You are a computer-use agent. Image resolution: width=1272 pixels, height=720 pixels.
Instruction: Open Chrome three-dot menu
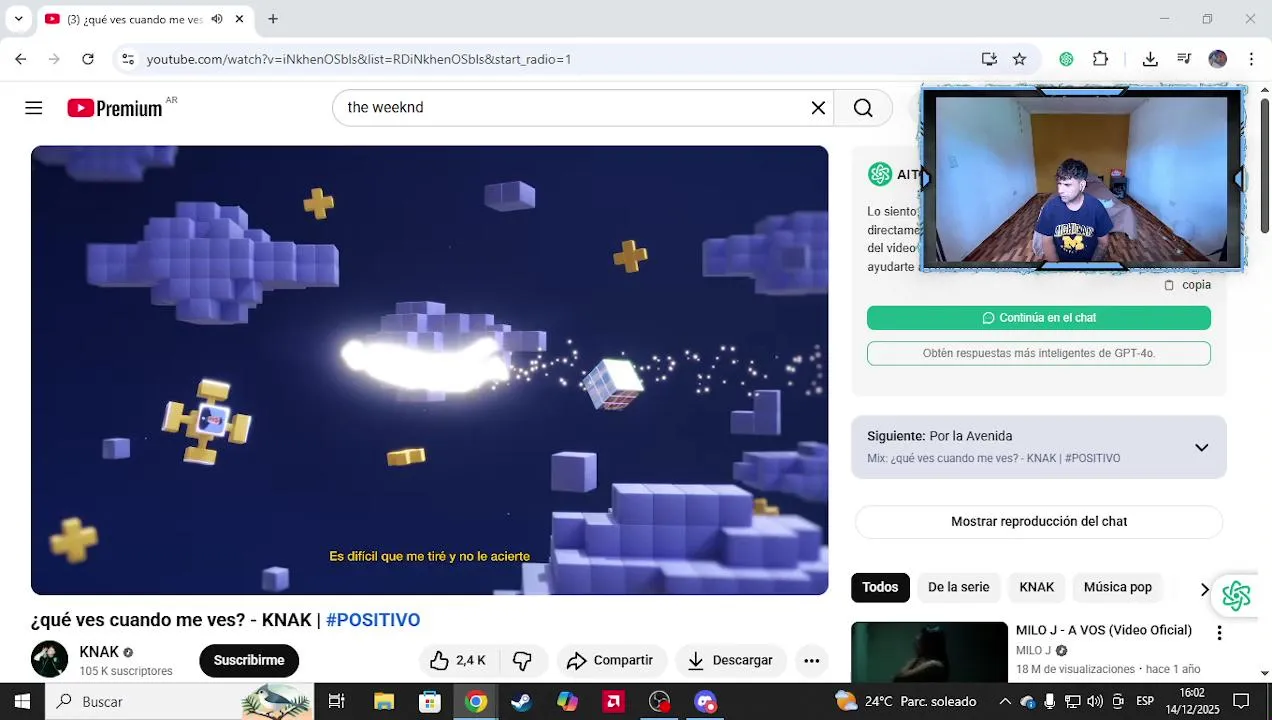[x=1251, y=59]
